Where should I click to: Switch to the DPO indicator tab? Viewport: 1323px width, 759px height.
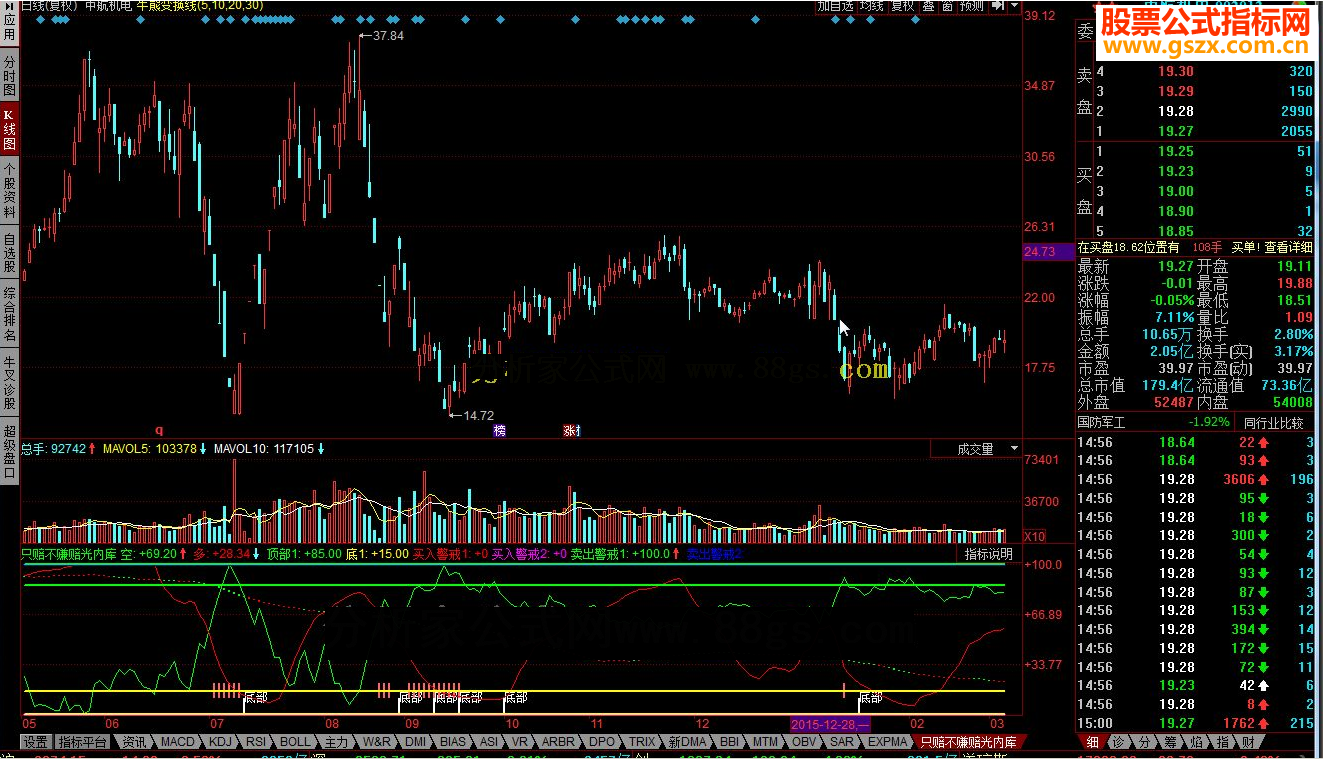point(602,742)
